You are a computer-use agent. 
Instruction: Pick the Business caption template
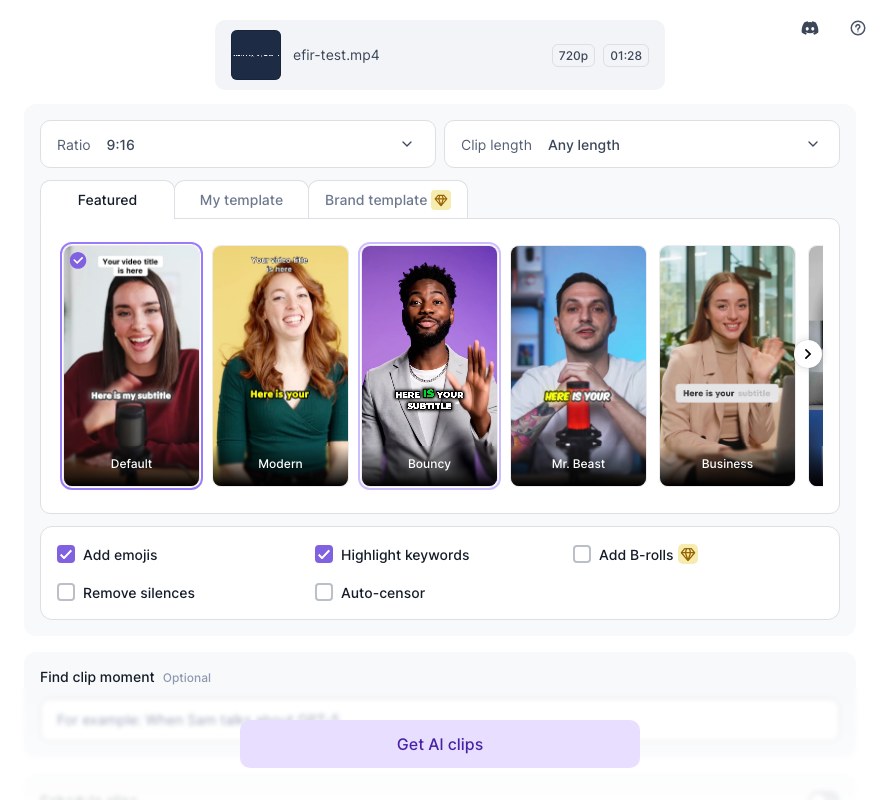click(727, 365)
